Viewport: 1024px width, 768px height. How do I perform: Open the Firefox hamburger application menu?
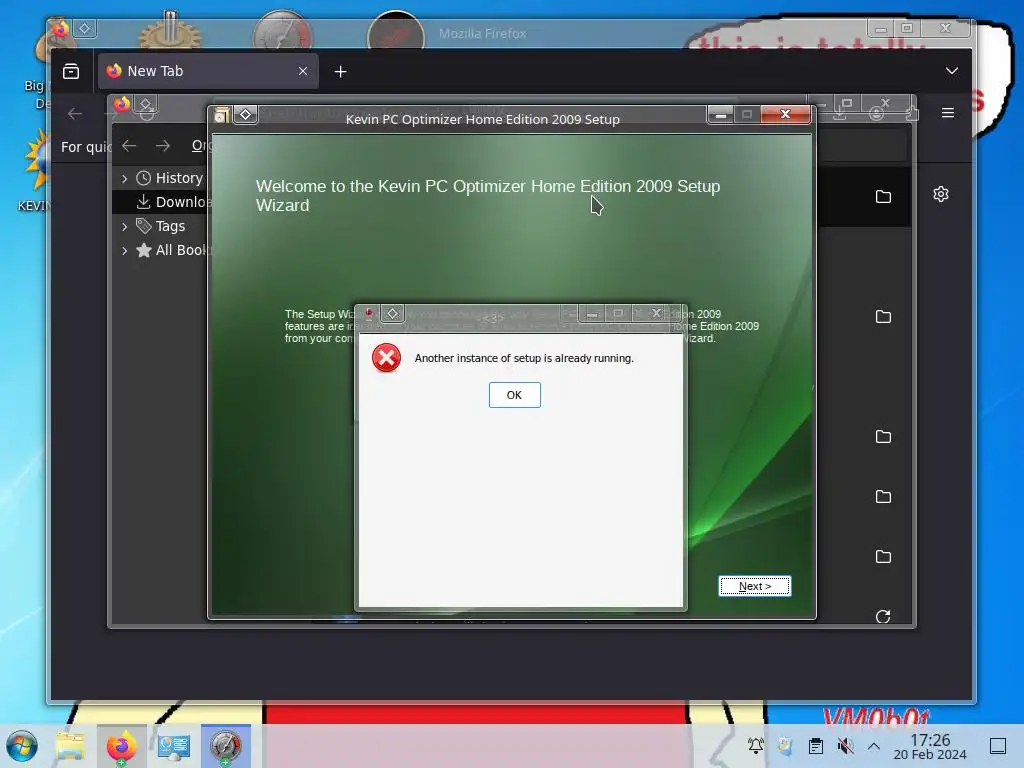948,112
